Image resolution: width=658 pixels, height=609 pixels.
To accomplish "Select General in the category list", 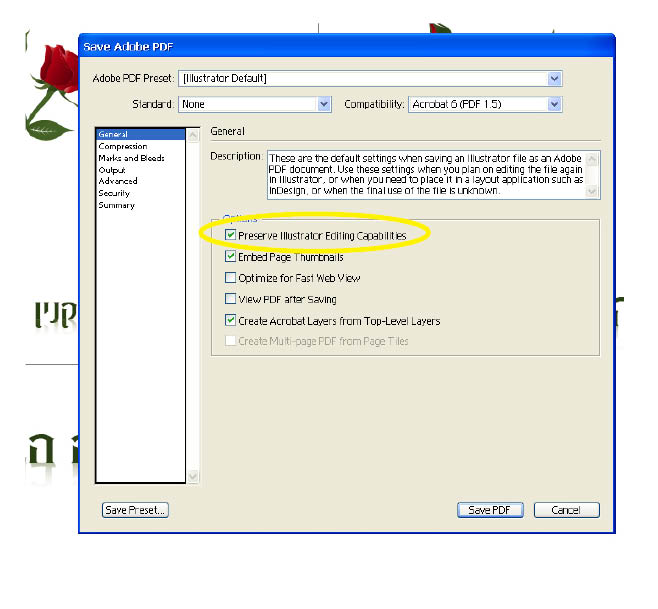I will click(x=140, y=134).
